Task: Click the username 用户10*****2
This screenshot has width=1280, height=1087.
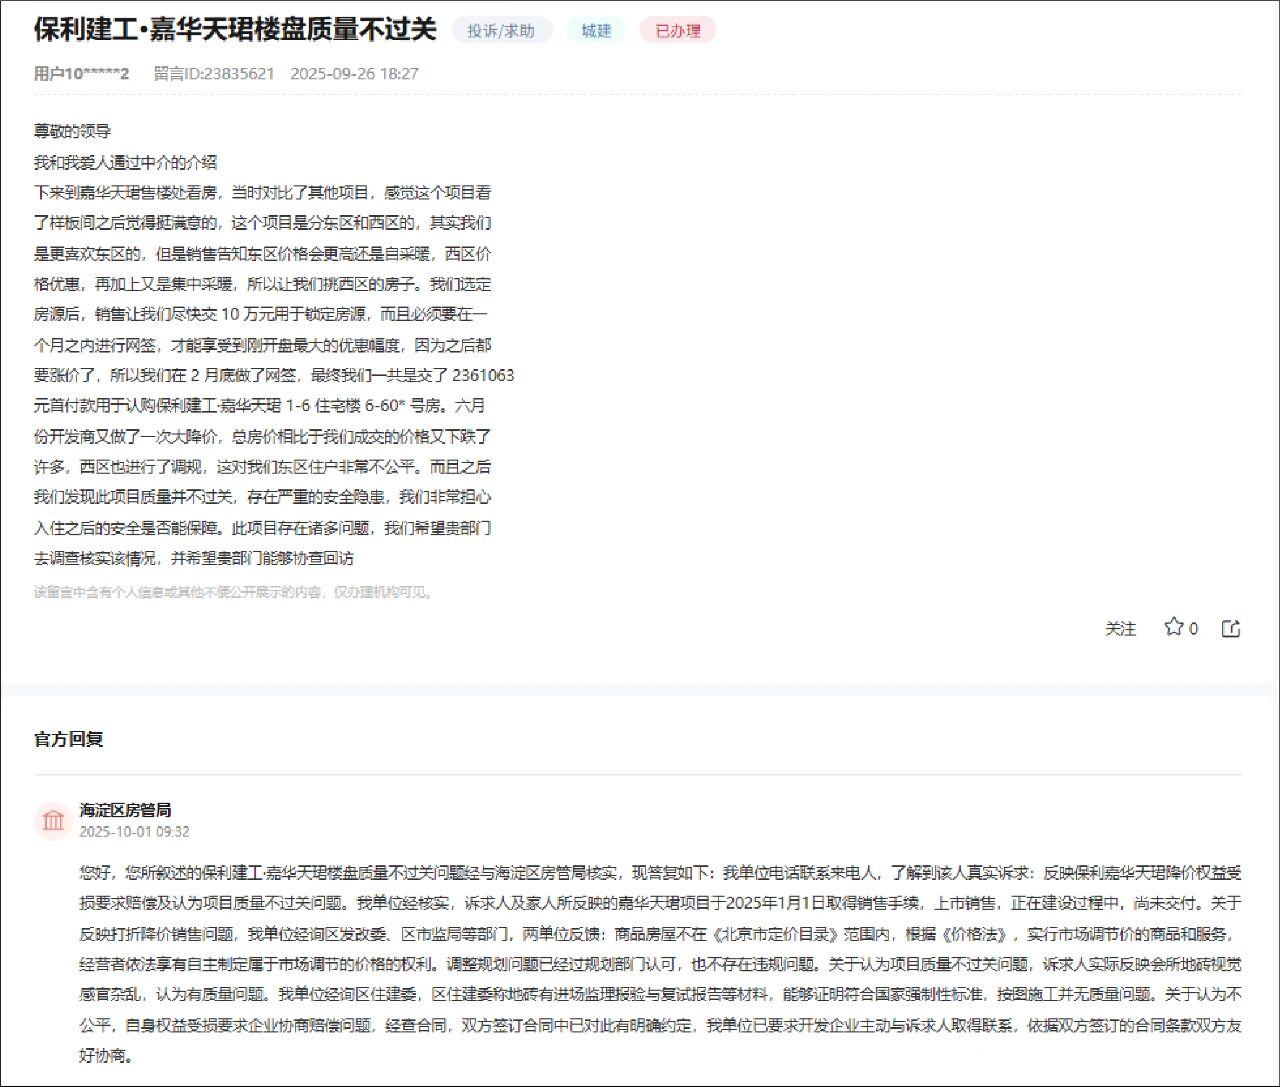Action: coord(82,73)
